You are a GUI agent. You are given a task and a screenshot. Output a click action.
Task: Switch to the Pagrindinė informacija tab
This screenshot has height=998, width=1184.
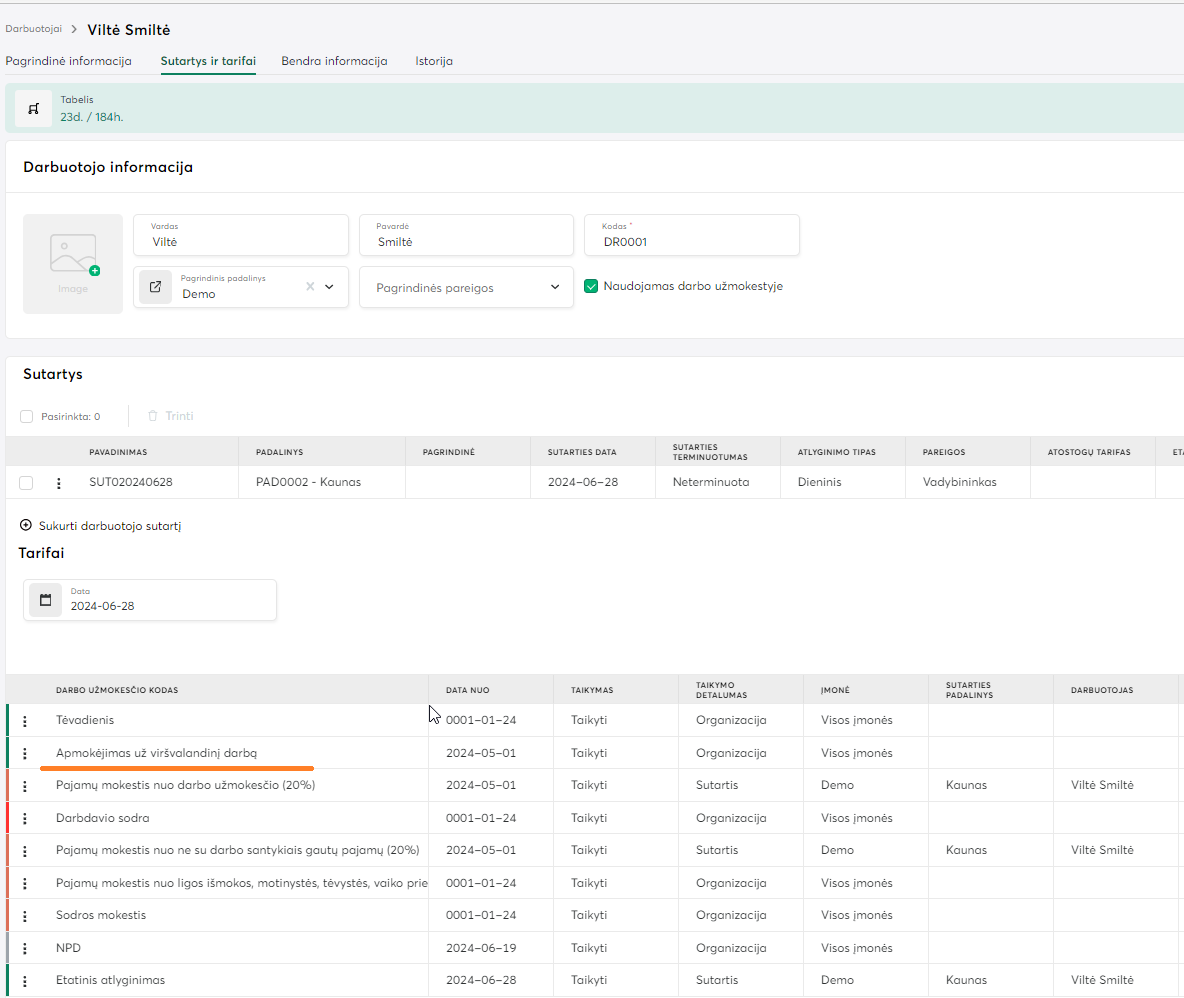68,61
